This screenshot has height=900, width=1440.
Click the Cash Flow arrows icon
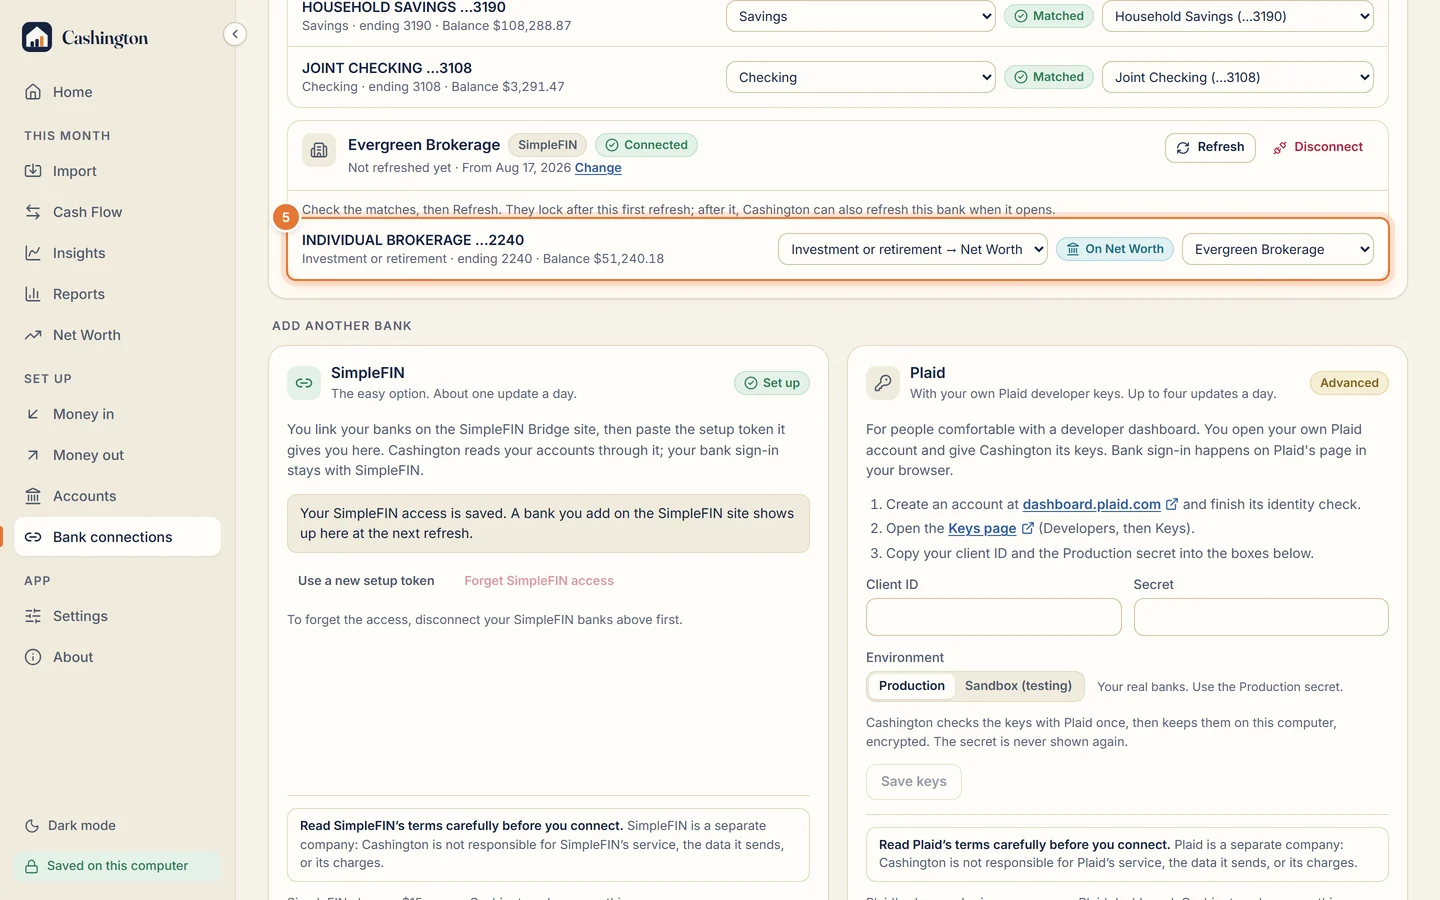coord(33,212)
